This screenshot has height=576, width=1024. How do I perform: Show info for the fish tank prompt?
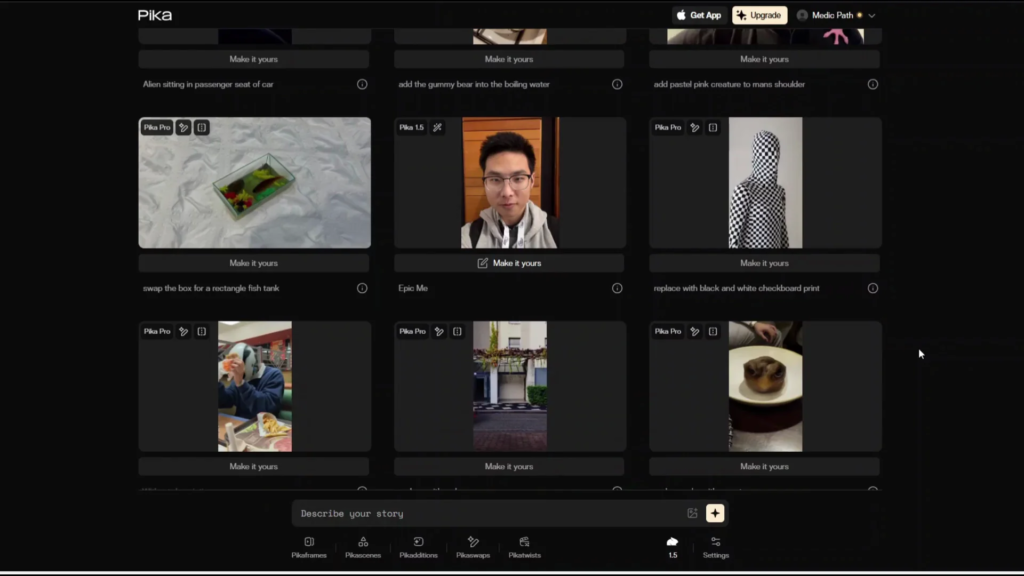pos(362,288)
